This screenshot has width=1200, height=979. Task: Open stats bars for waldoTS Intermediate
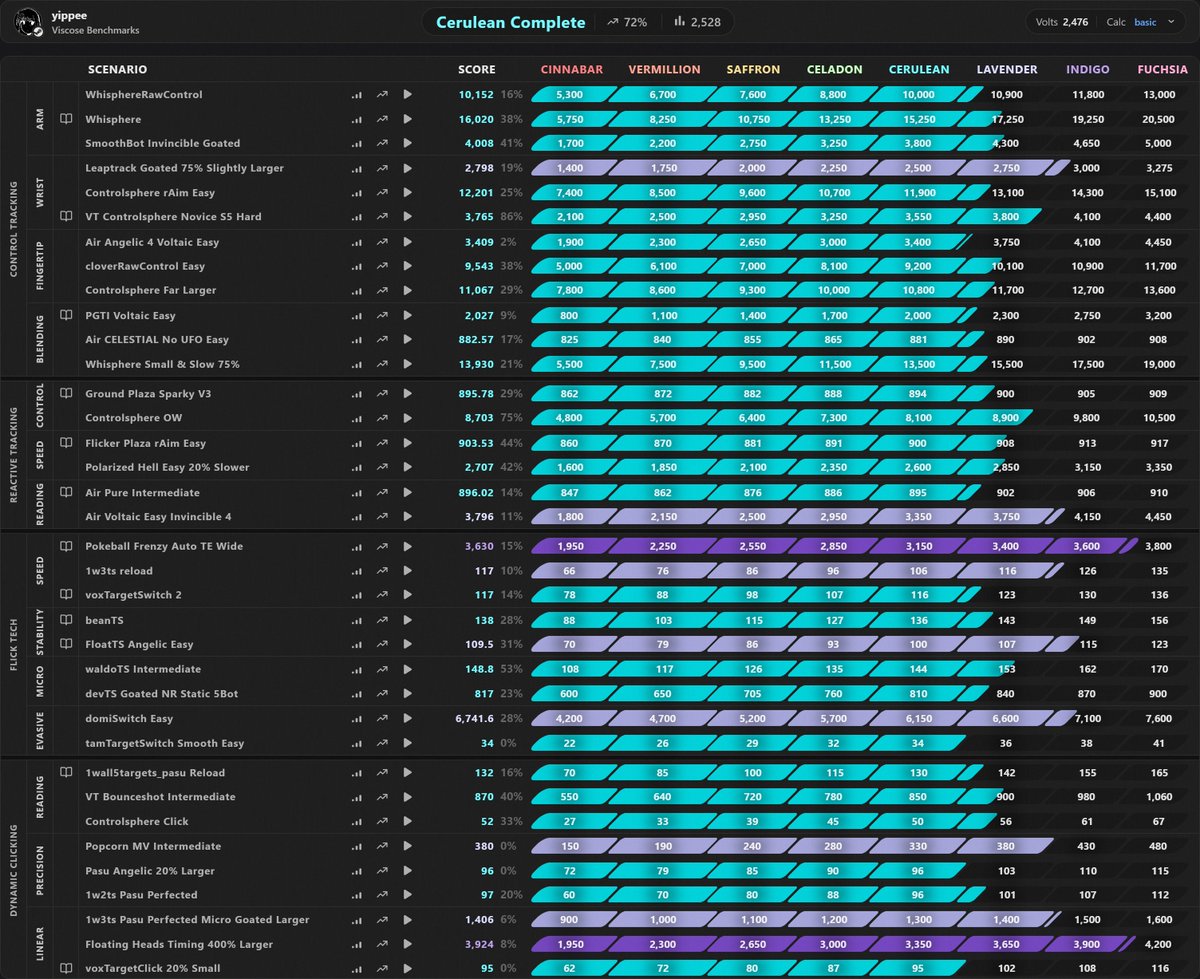tap(356, 669)
